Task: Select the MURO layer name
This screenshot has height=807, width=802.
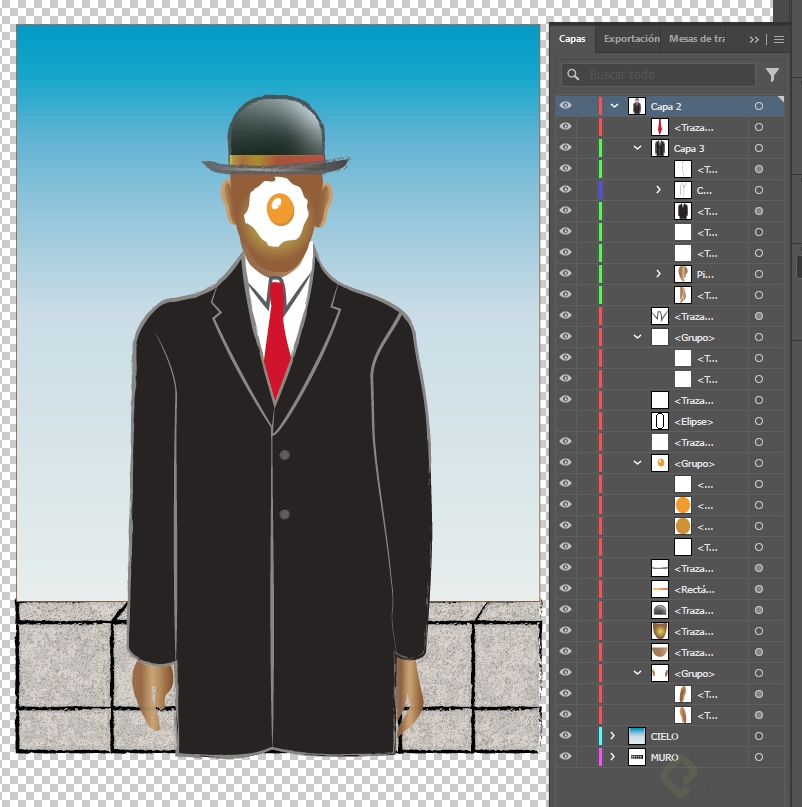Action: tap(664, 758)
